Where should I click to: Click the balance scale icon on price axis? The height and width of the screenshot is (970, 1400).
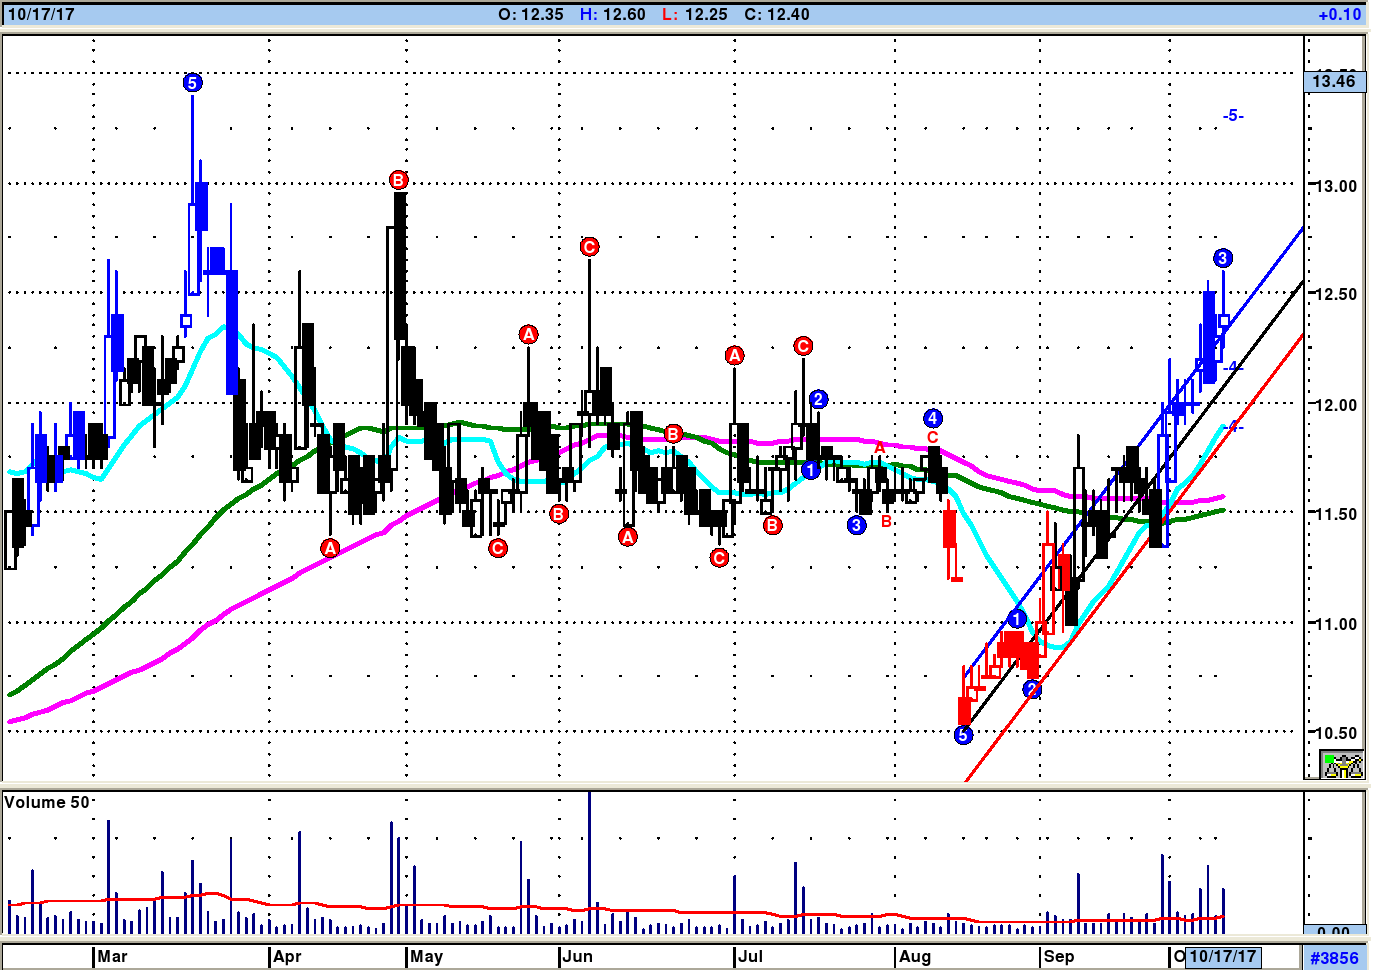click(1342, 766)
